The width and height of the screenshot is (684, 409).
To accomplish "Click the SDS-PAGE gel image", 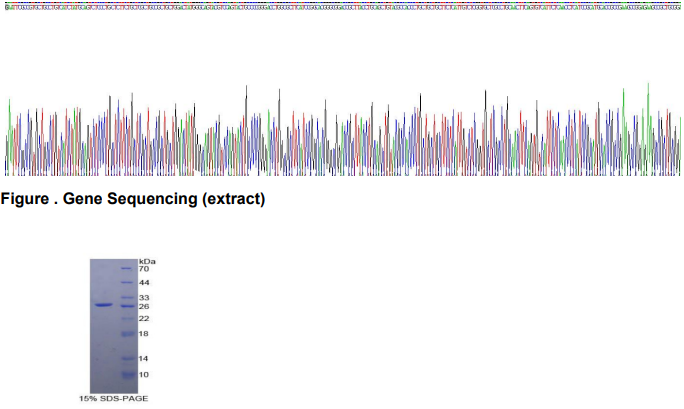I will coord(114,326).
